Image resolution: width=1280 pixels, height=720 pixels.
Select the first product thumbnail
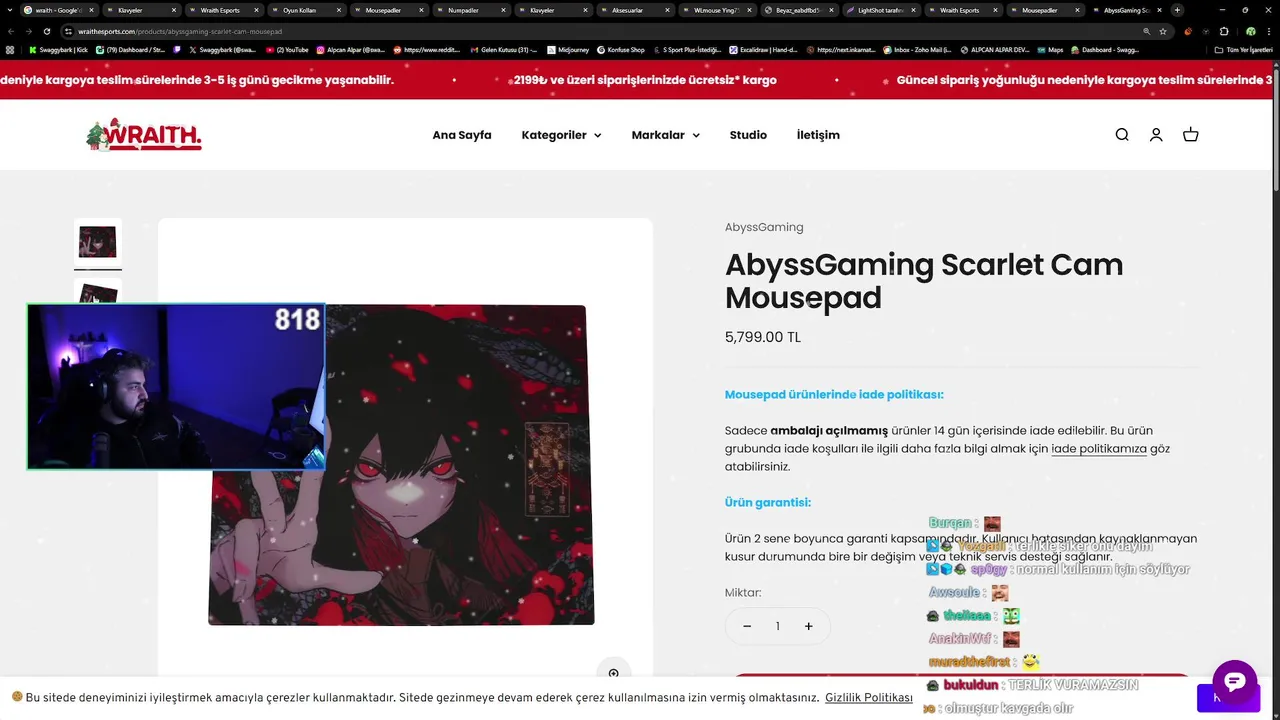point(98,242)
